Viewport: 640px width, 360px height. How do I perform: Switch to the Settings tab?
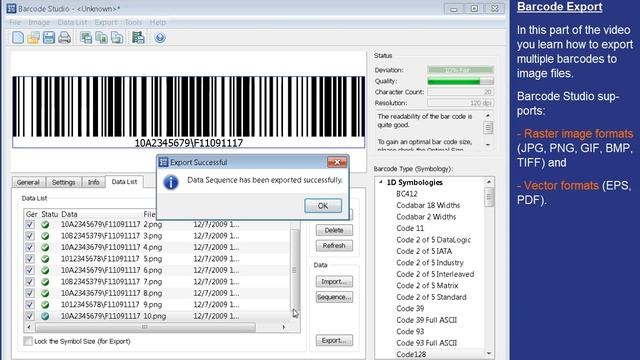click(x=64, y=182)
